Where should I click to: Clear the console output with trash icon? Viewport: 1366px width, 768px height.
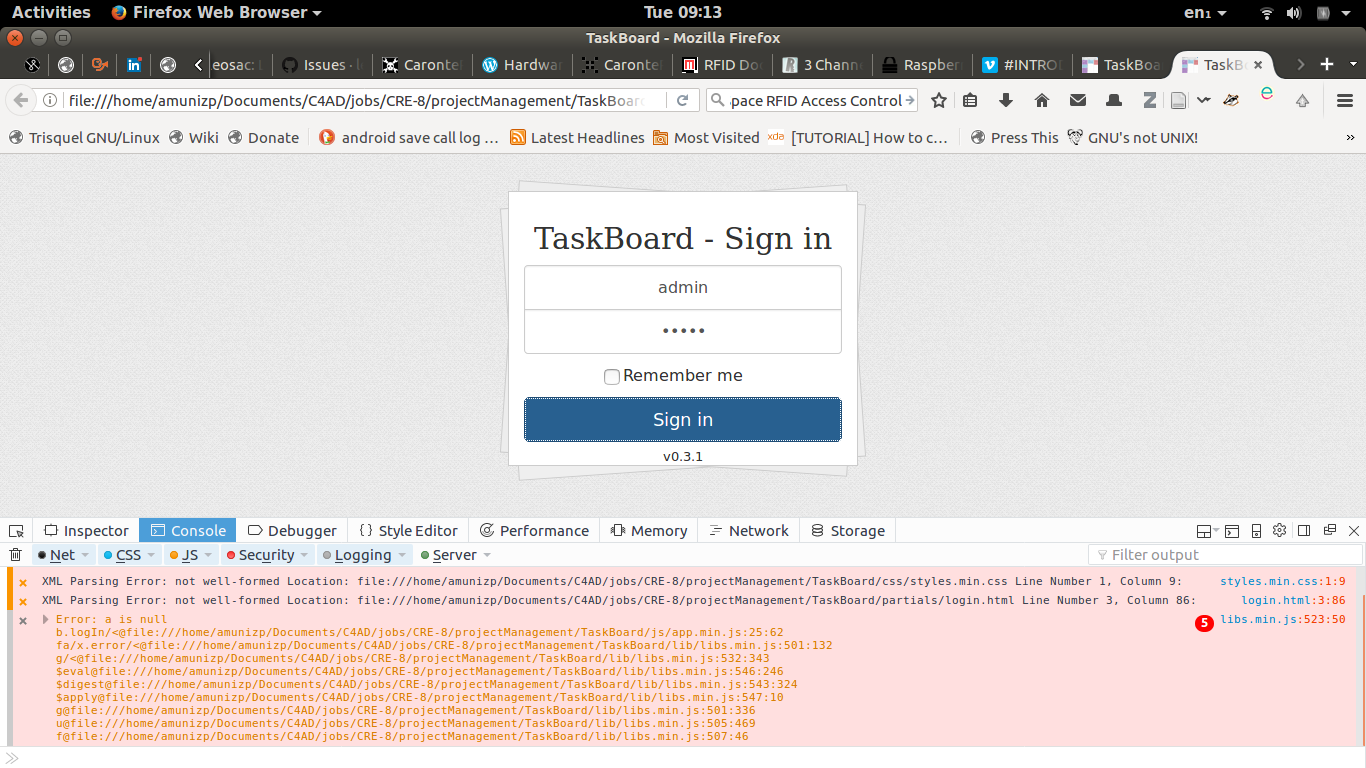tap(15, 554)
